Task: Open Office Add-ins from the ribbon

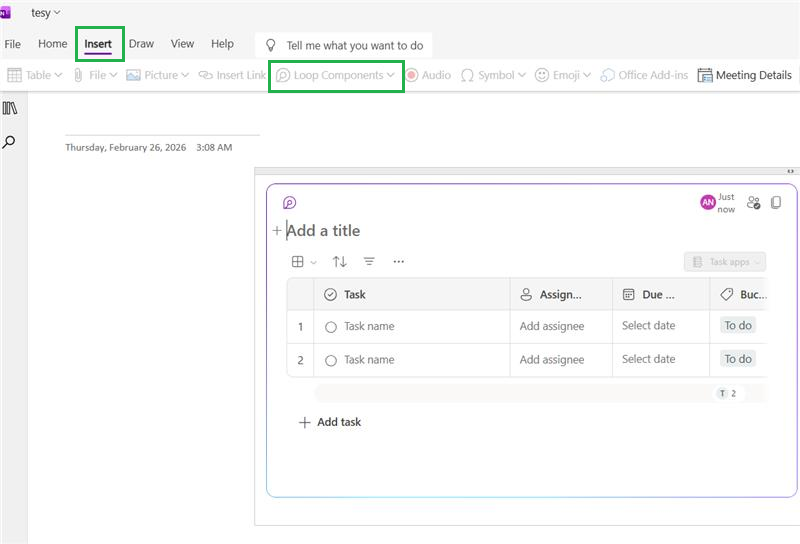Action: 644,75
